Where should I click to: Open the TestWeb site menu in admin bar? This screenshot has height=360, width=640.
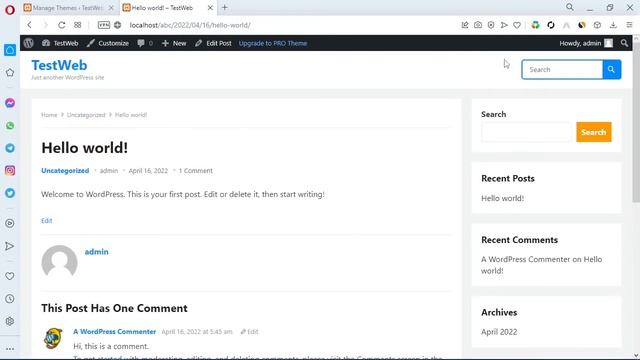tap(60, 43)
